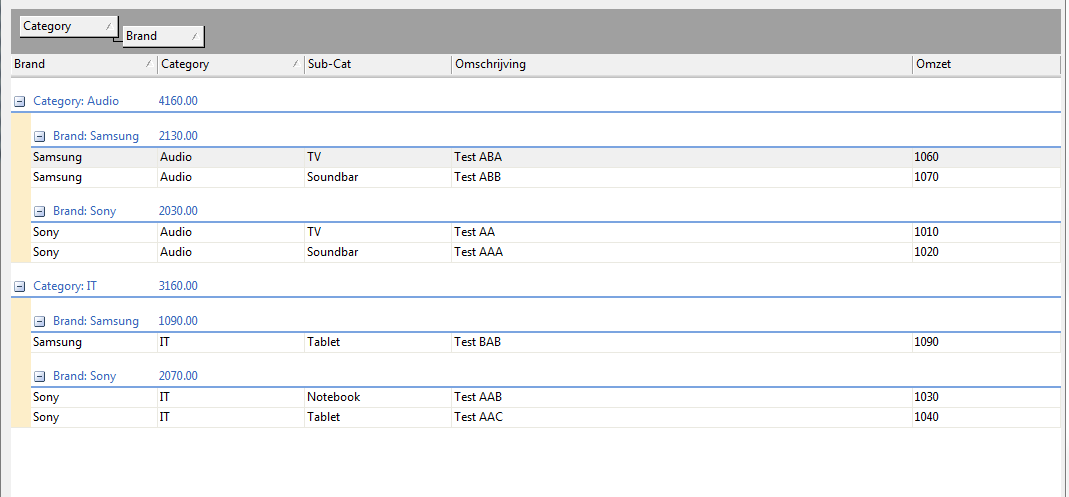The height and width of the screenshot is (497, 1069).
Task: Sort by the Sub-Cat column header
Action: [377, 65]
